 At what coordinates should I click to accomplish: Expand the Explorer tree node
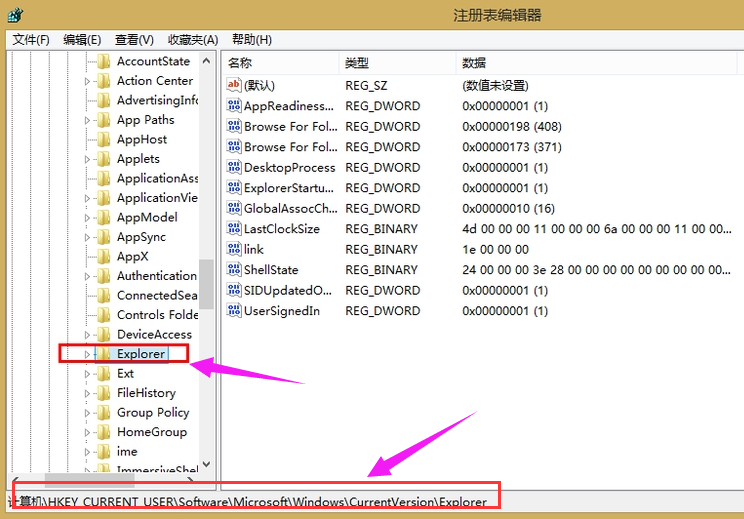pyautogui.click(x=88, y=354)
